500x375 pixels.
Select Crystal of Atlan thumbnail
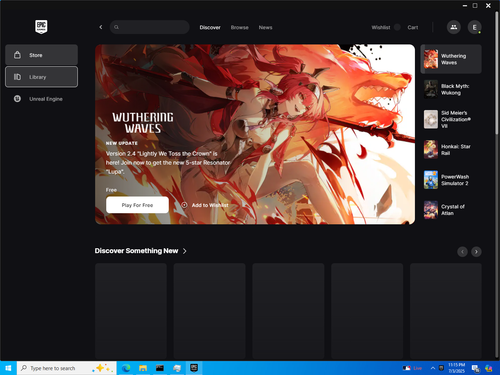click(431, 210)
